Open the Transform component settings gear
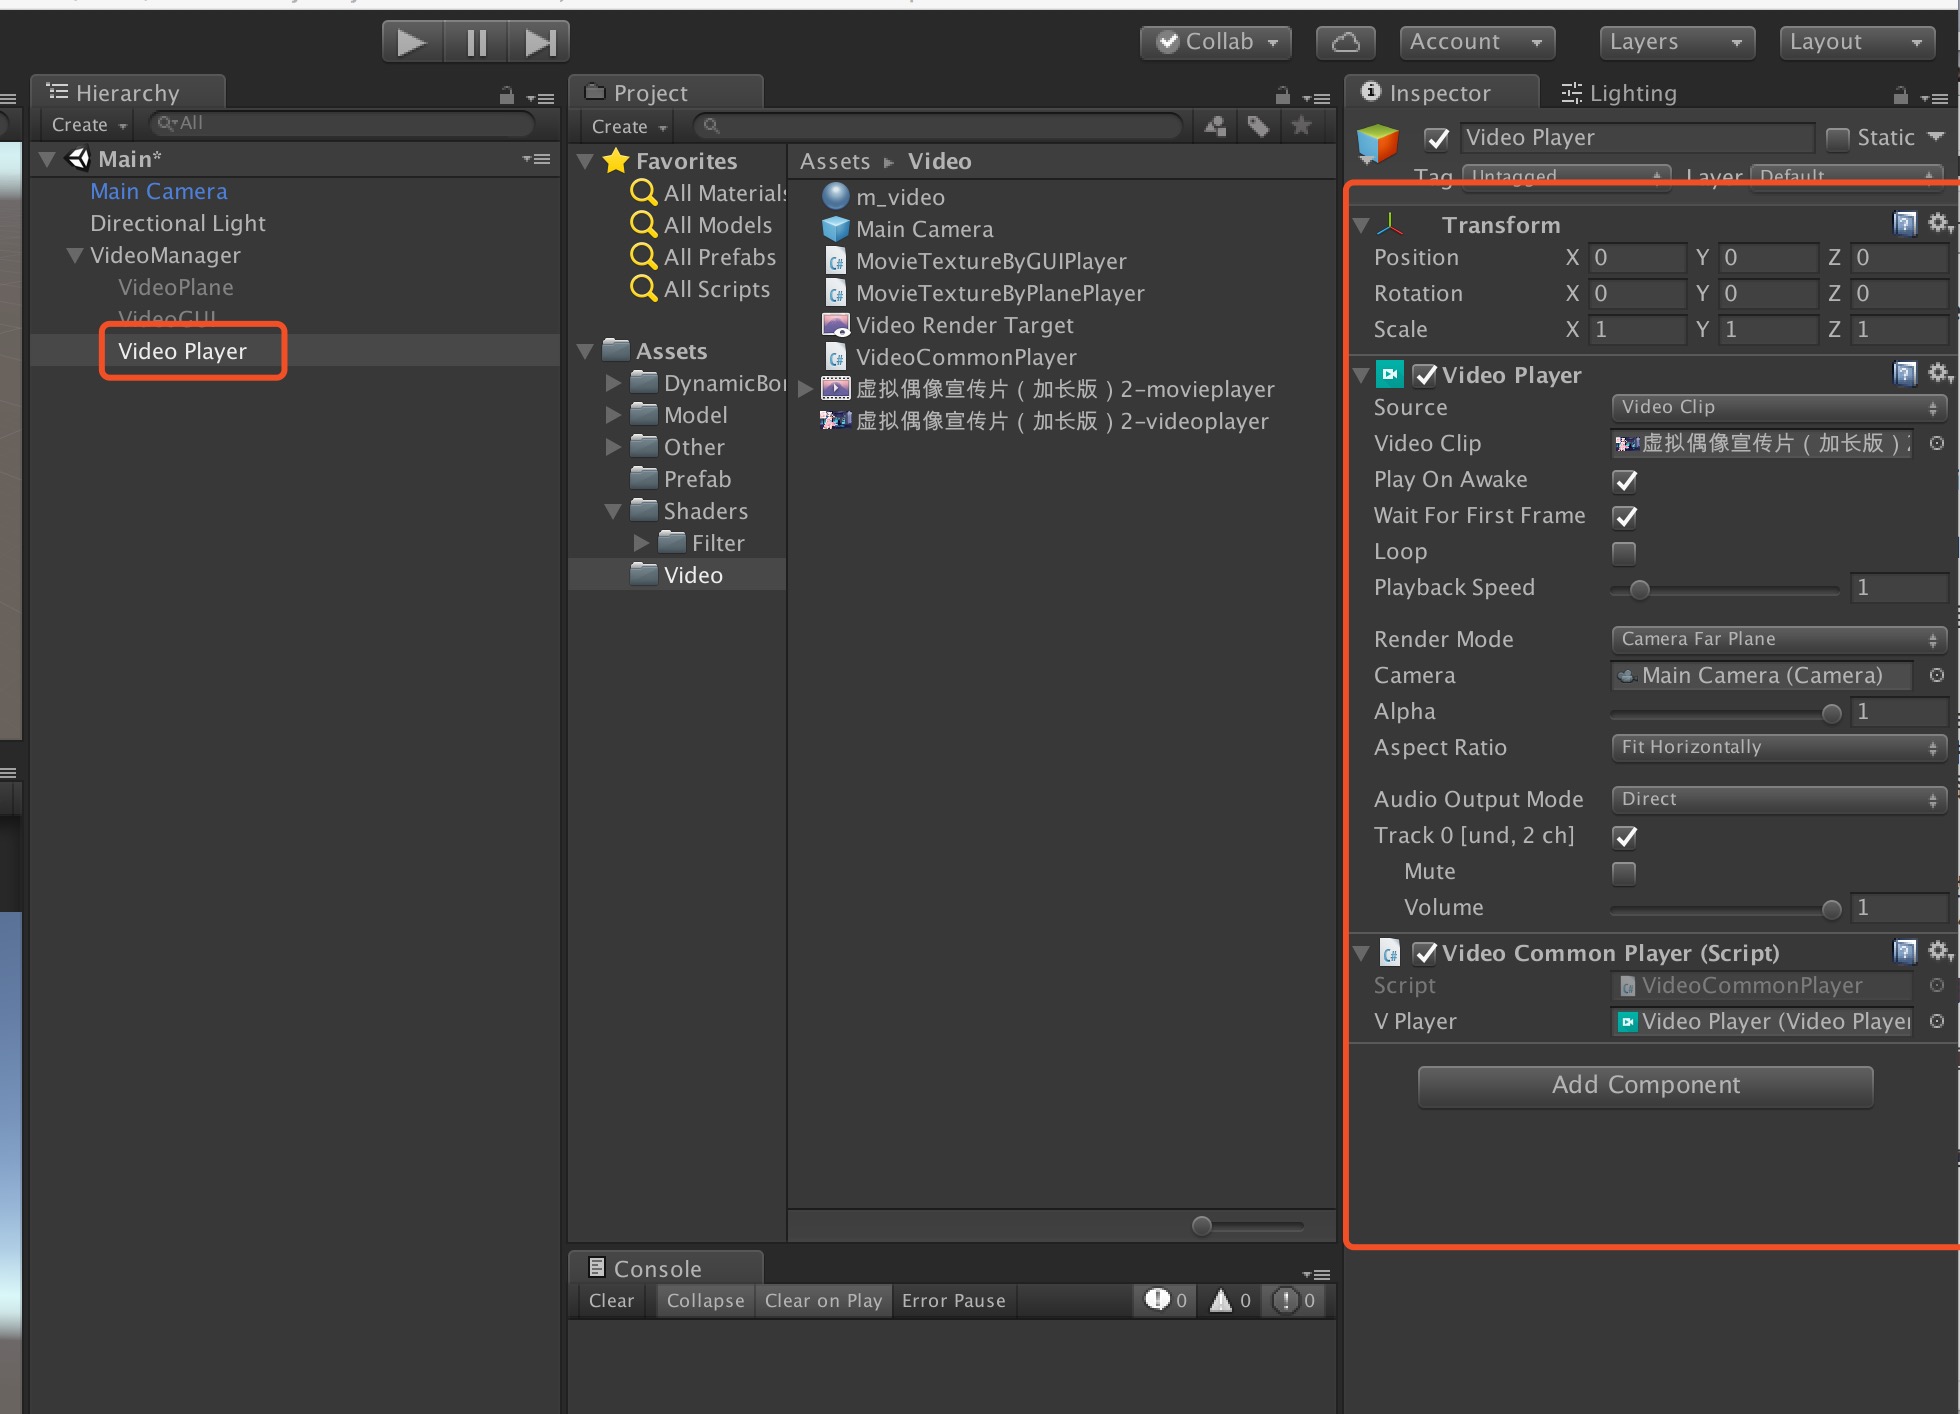The width and height of the screenshot is (1960, 1414). [x=1939, y=224]
